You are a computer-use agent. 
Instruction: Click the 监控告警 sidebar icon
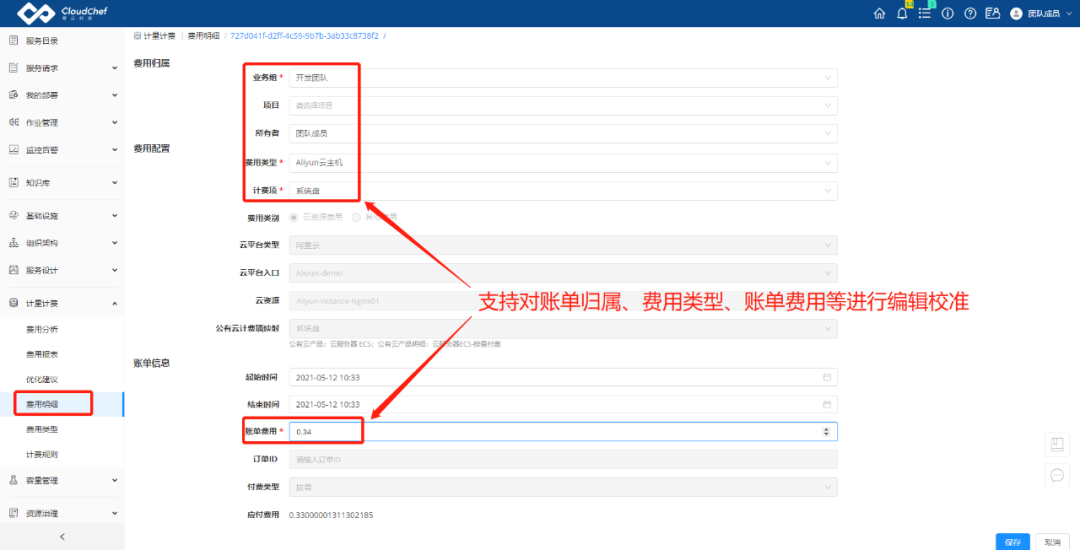click(13, 149)
